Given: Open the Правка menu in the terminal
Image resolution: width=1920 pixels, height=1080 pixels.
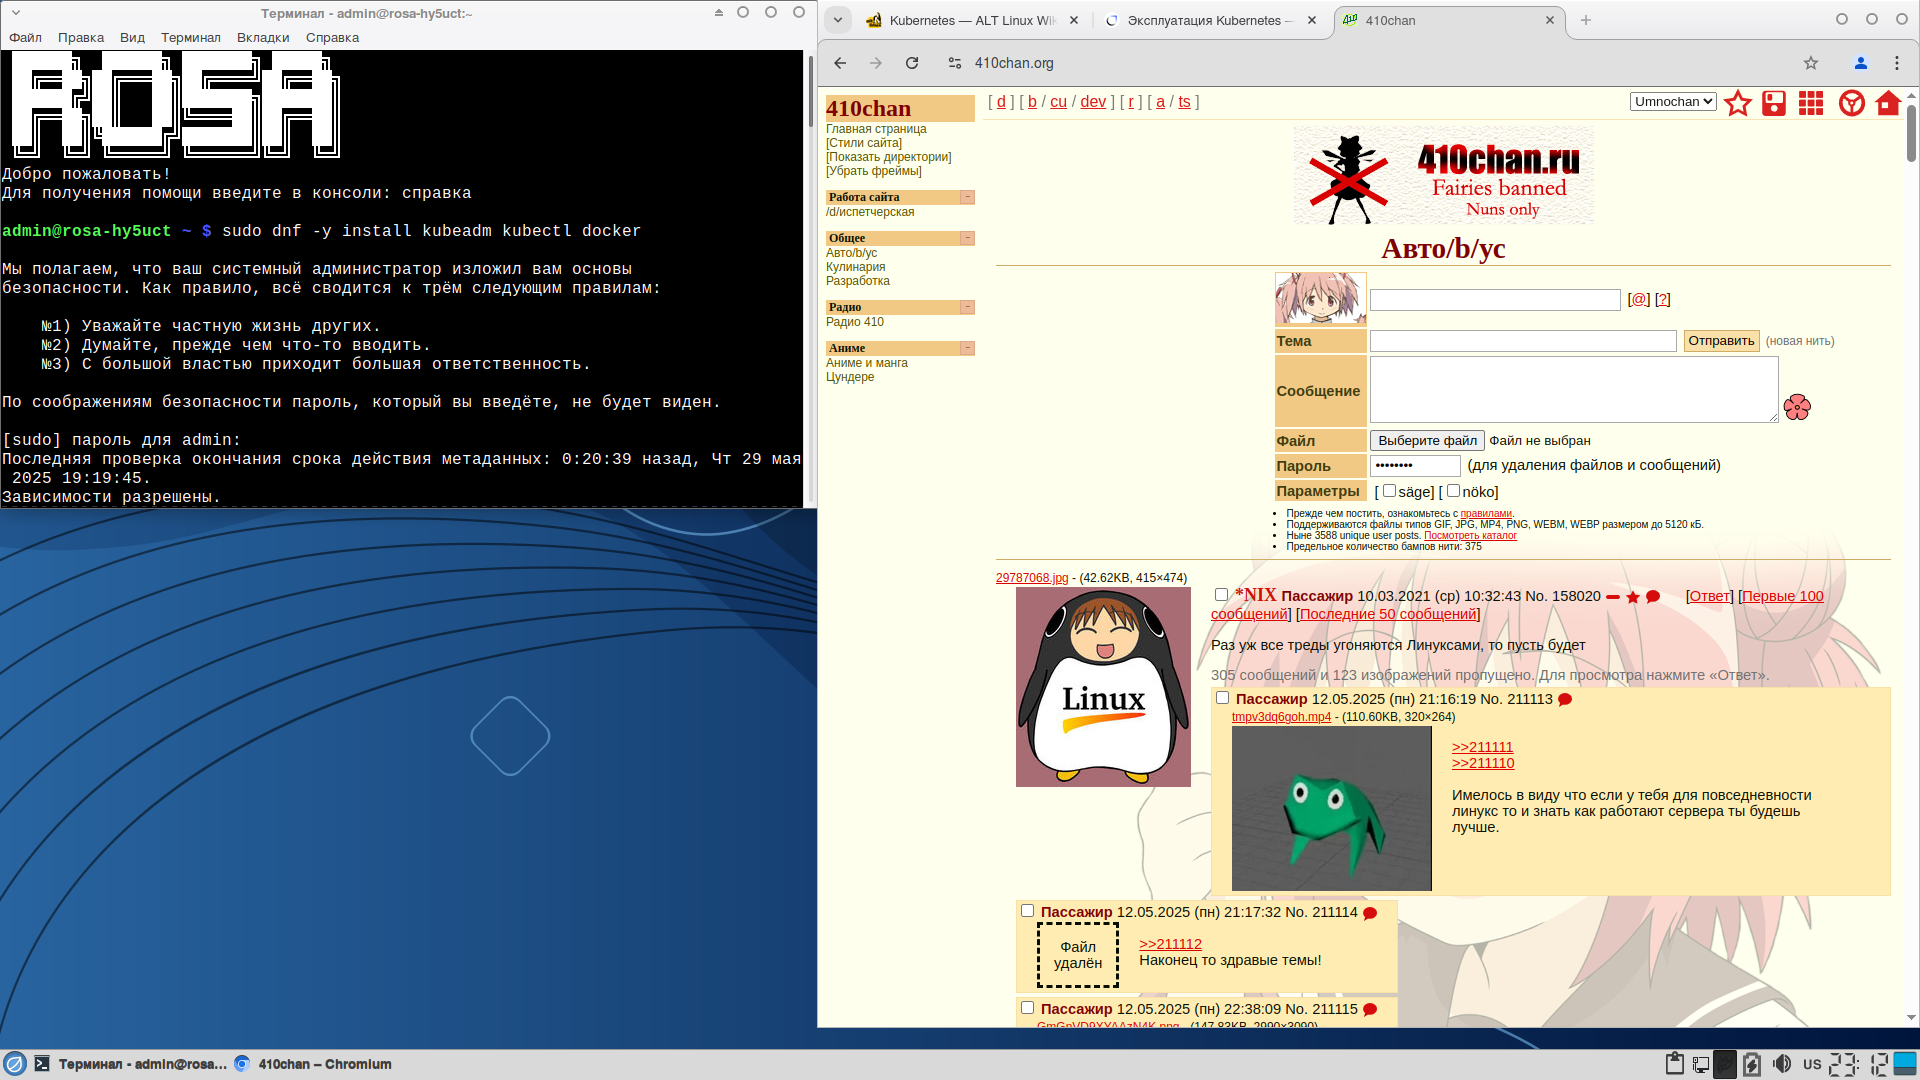Looking at the screenshot, I should [81, 38].
